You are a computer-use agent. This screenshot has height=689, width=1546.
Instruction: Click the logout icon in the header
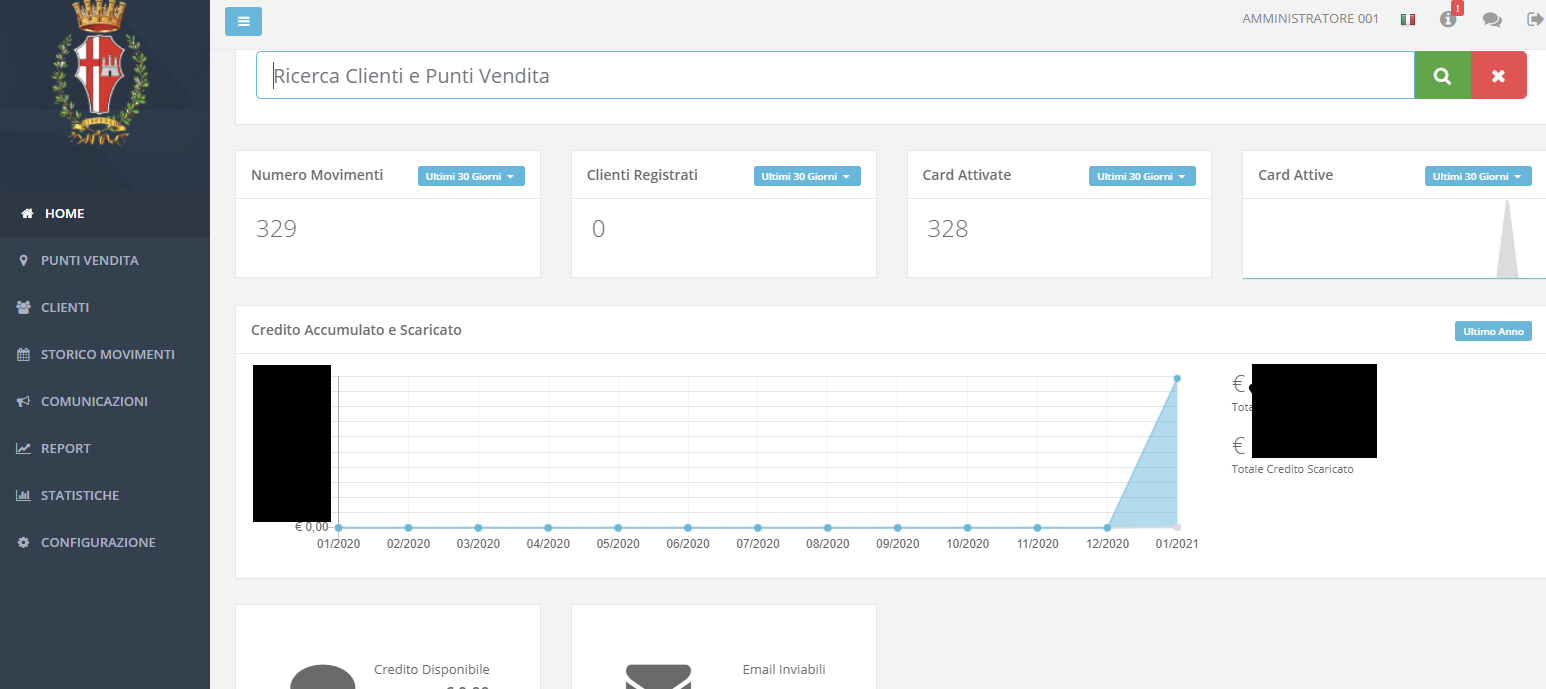pyautogui.click(x=1534, y=19)
